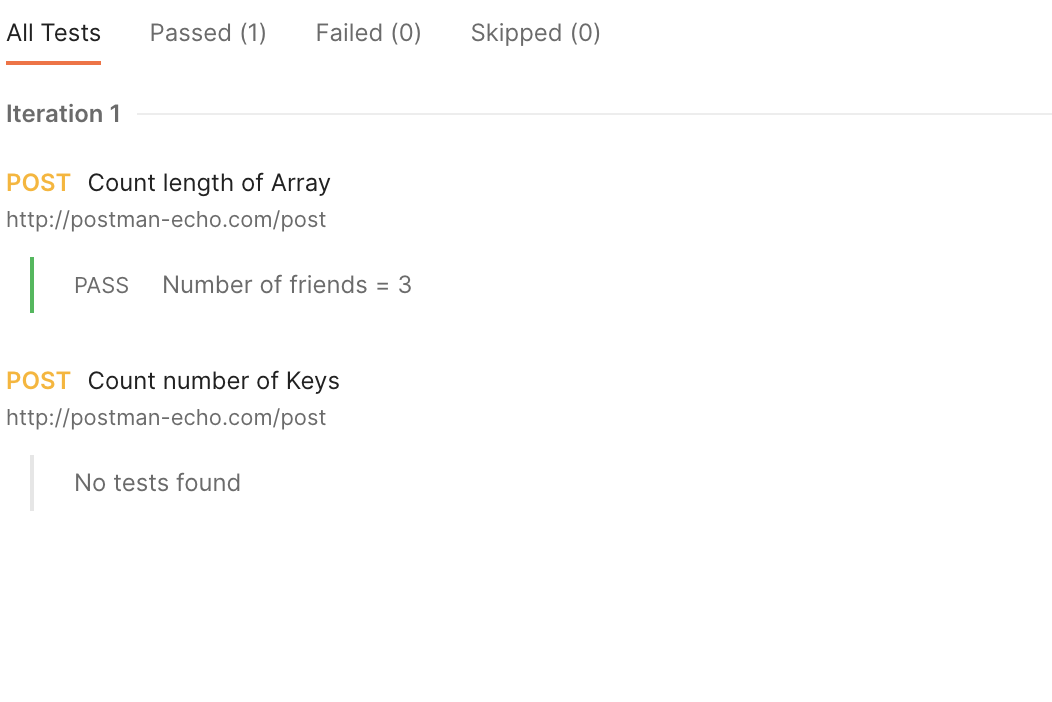The height and width of the screenshot is (702, 1052).
Task: Click the No tests found message
Action: [156, 482]
